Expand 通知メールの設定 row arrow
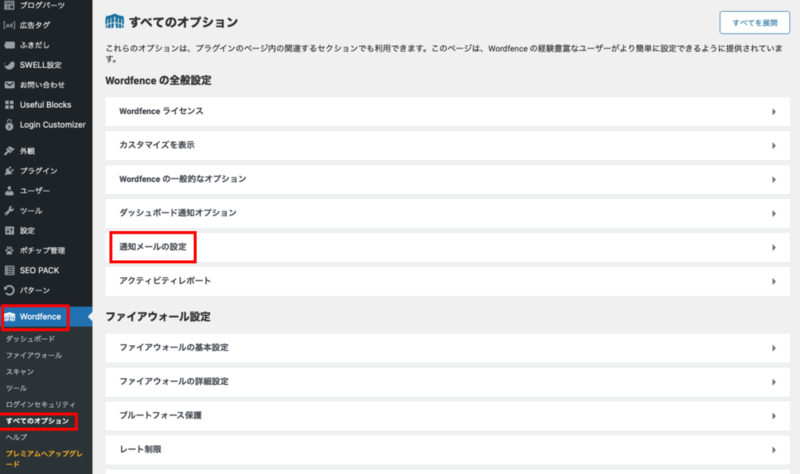Screen dimensions: 800x474 point(773,247)
